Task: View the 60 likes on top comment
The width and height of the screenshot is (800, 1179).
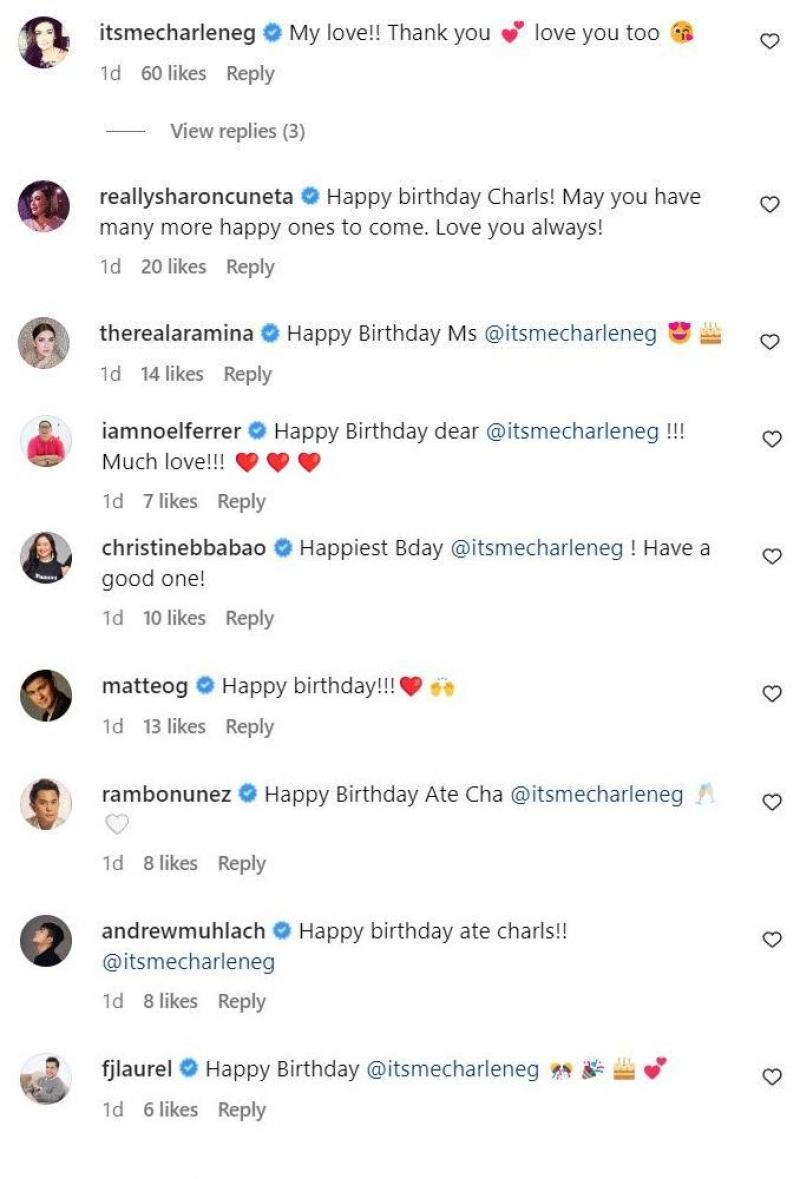Action: (x=173, y=74)
